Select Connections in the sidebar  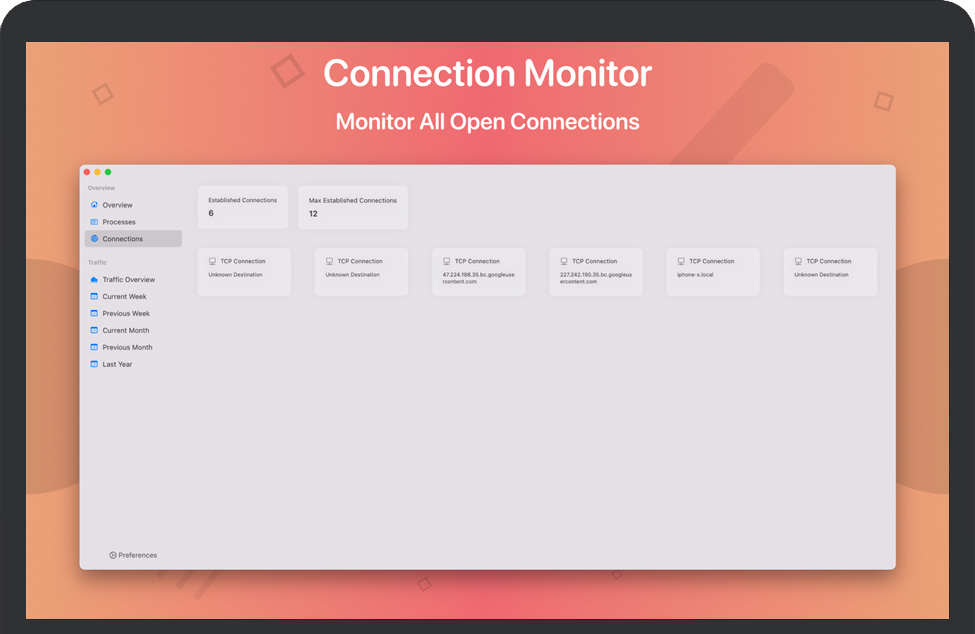pos(133,239)
